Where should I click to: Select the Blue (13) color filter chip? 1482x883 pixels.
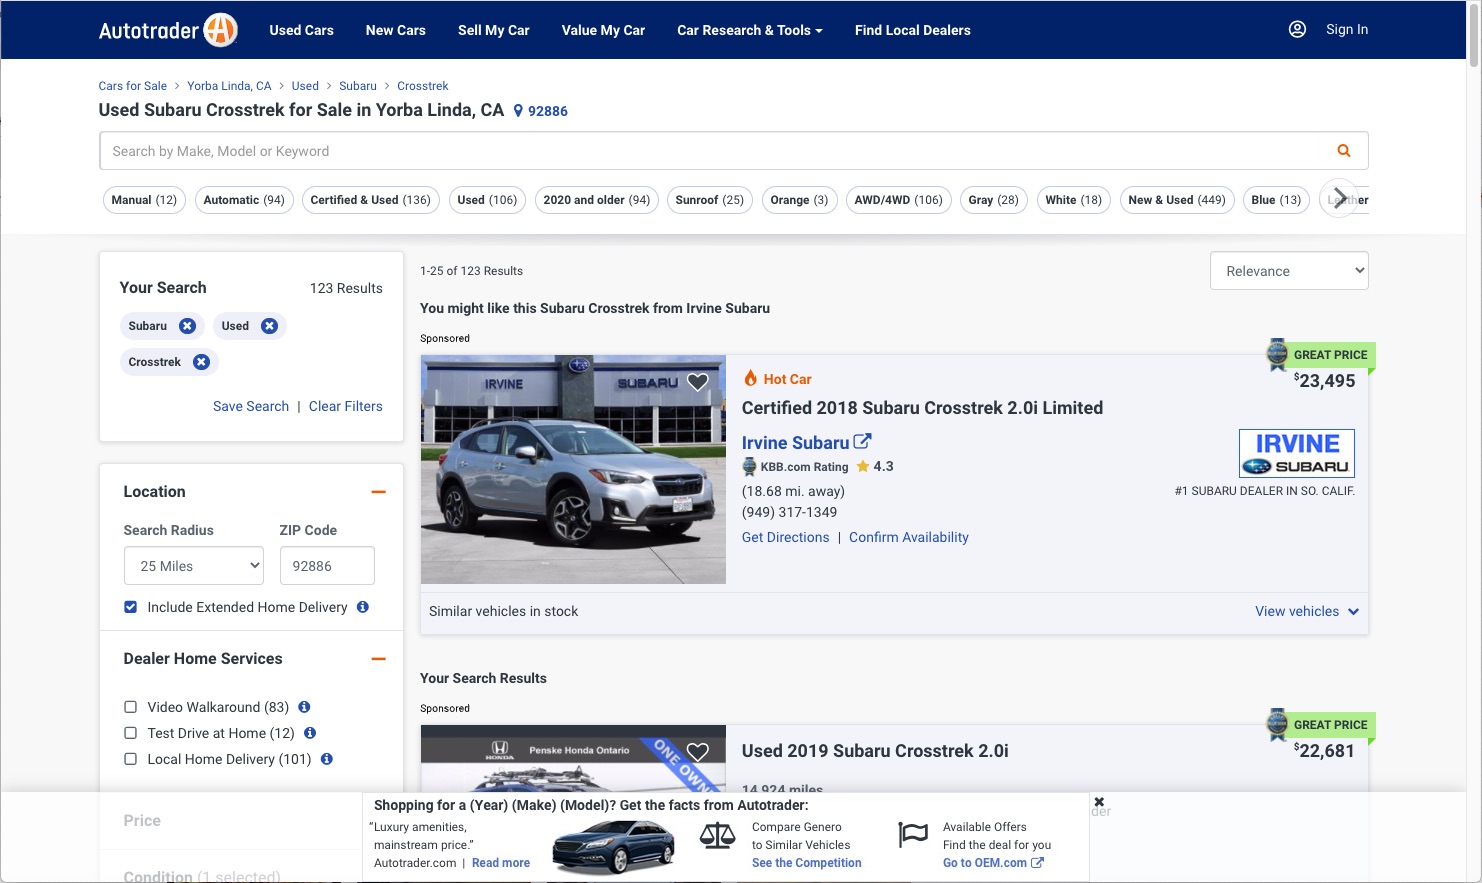pyautogui.click(x=1276, y=200)
